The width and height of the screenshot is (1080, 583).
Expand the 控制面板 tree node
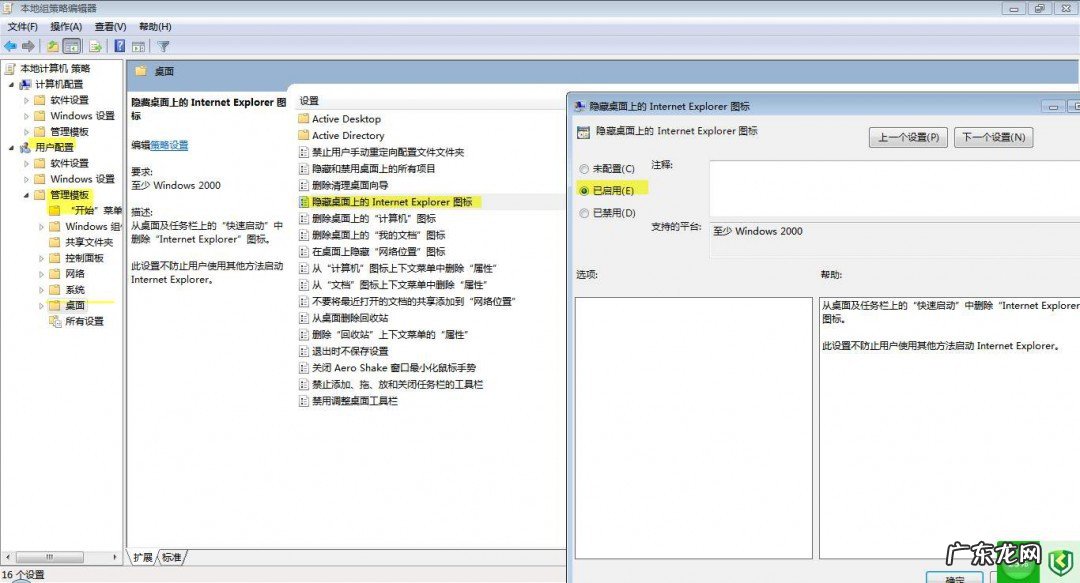41,258
